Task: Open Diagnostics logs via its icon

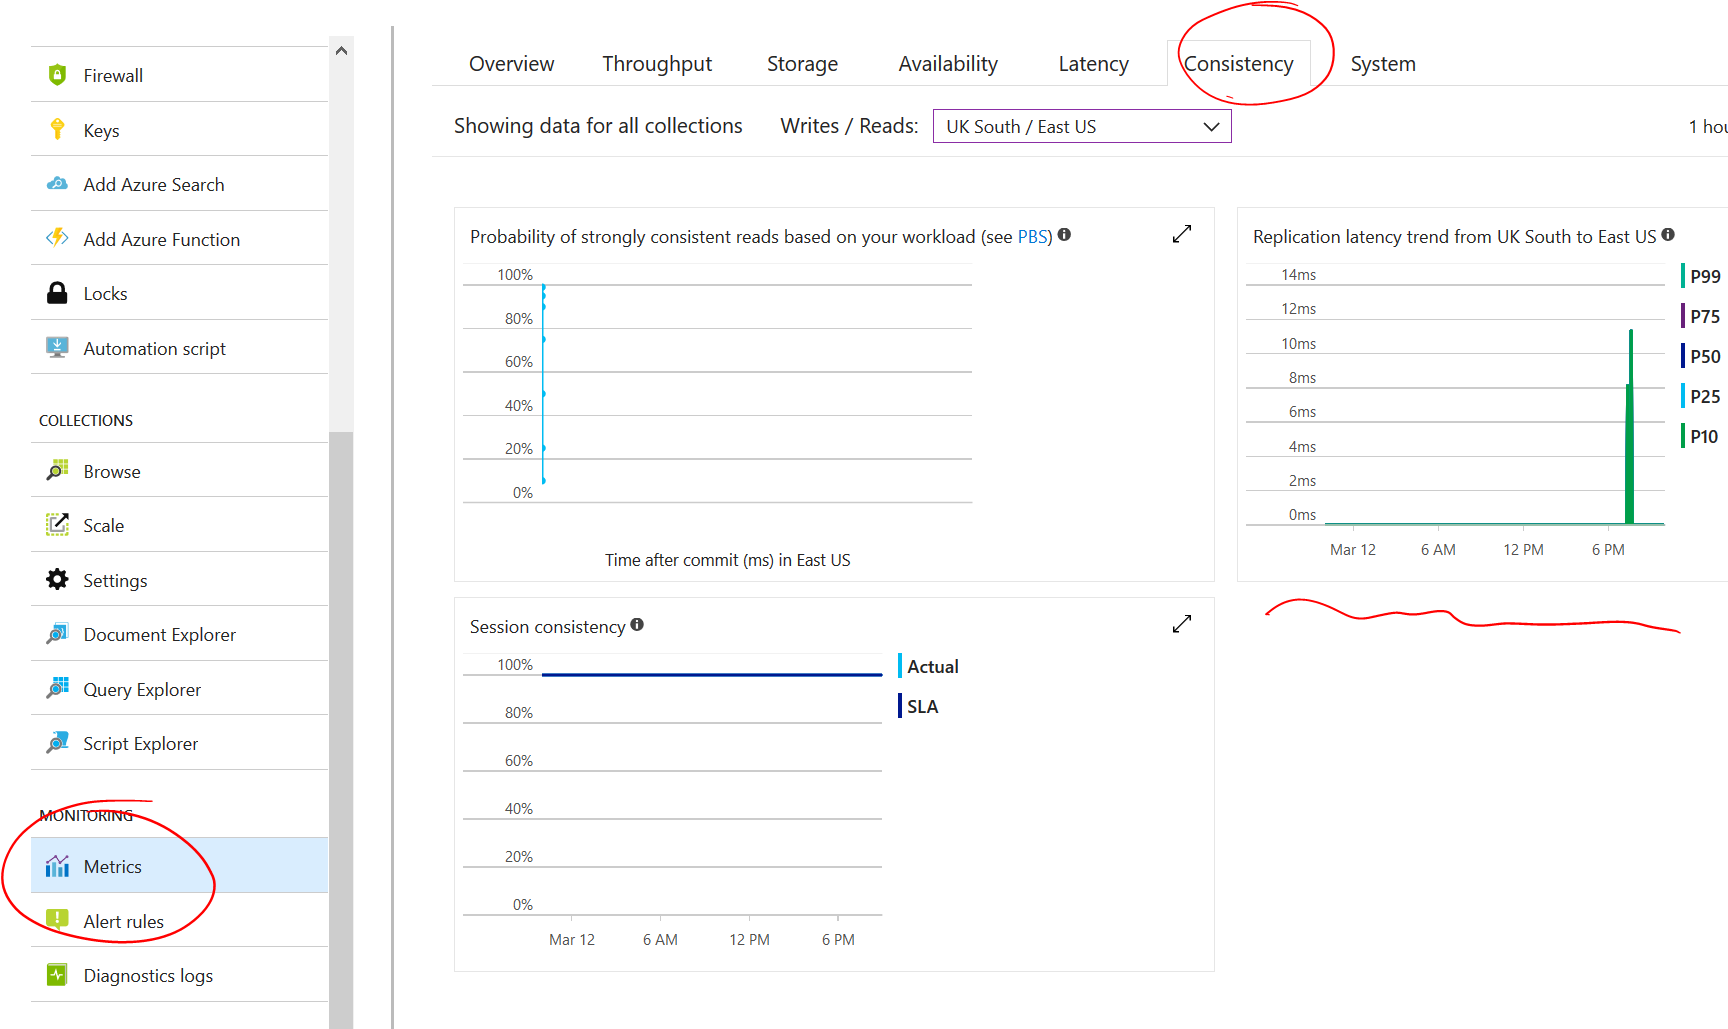Action: pos(57,974)
